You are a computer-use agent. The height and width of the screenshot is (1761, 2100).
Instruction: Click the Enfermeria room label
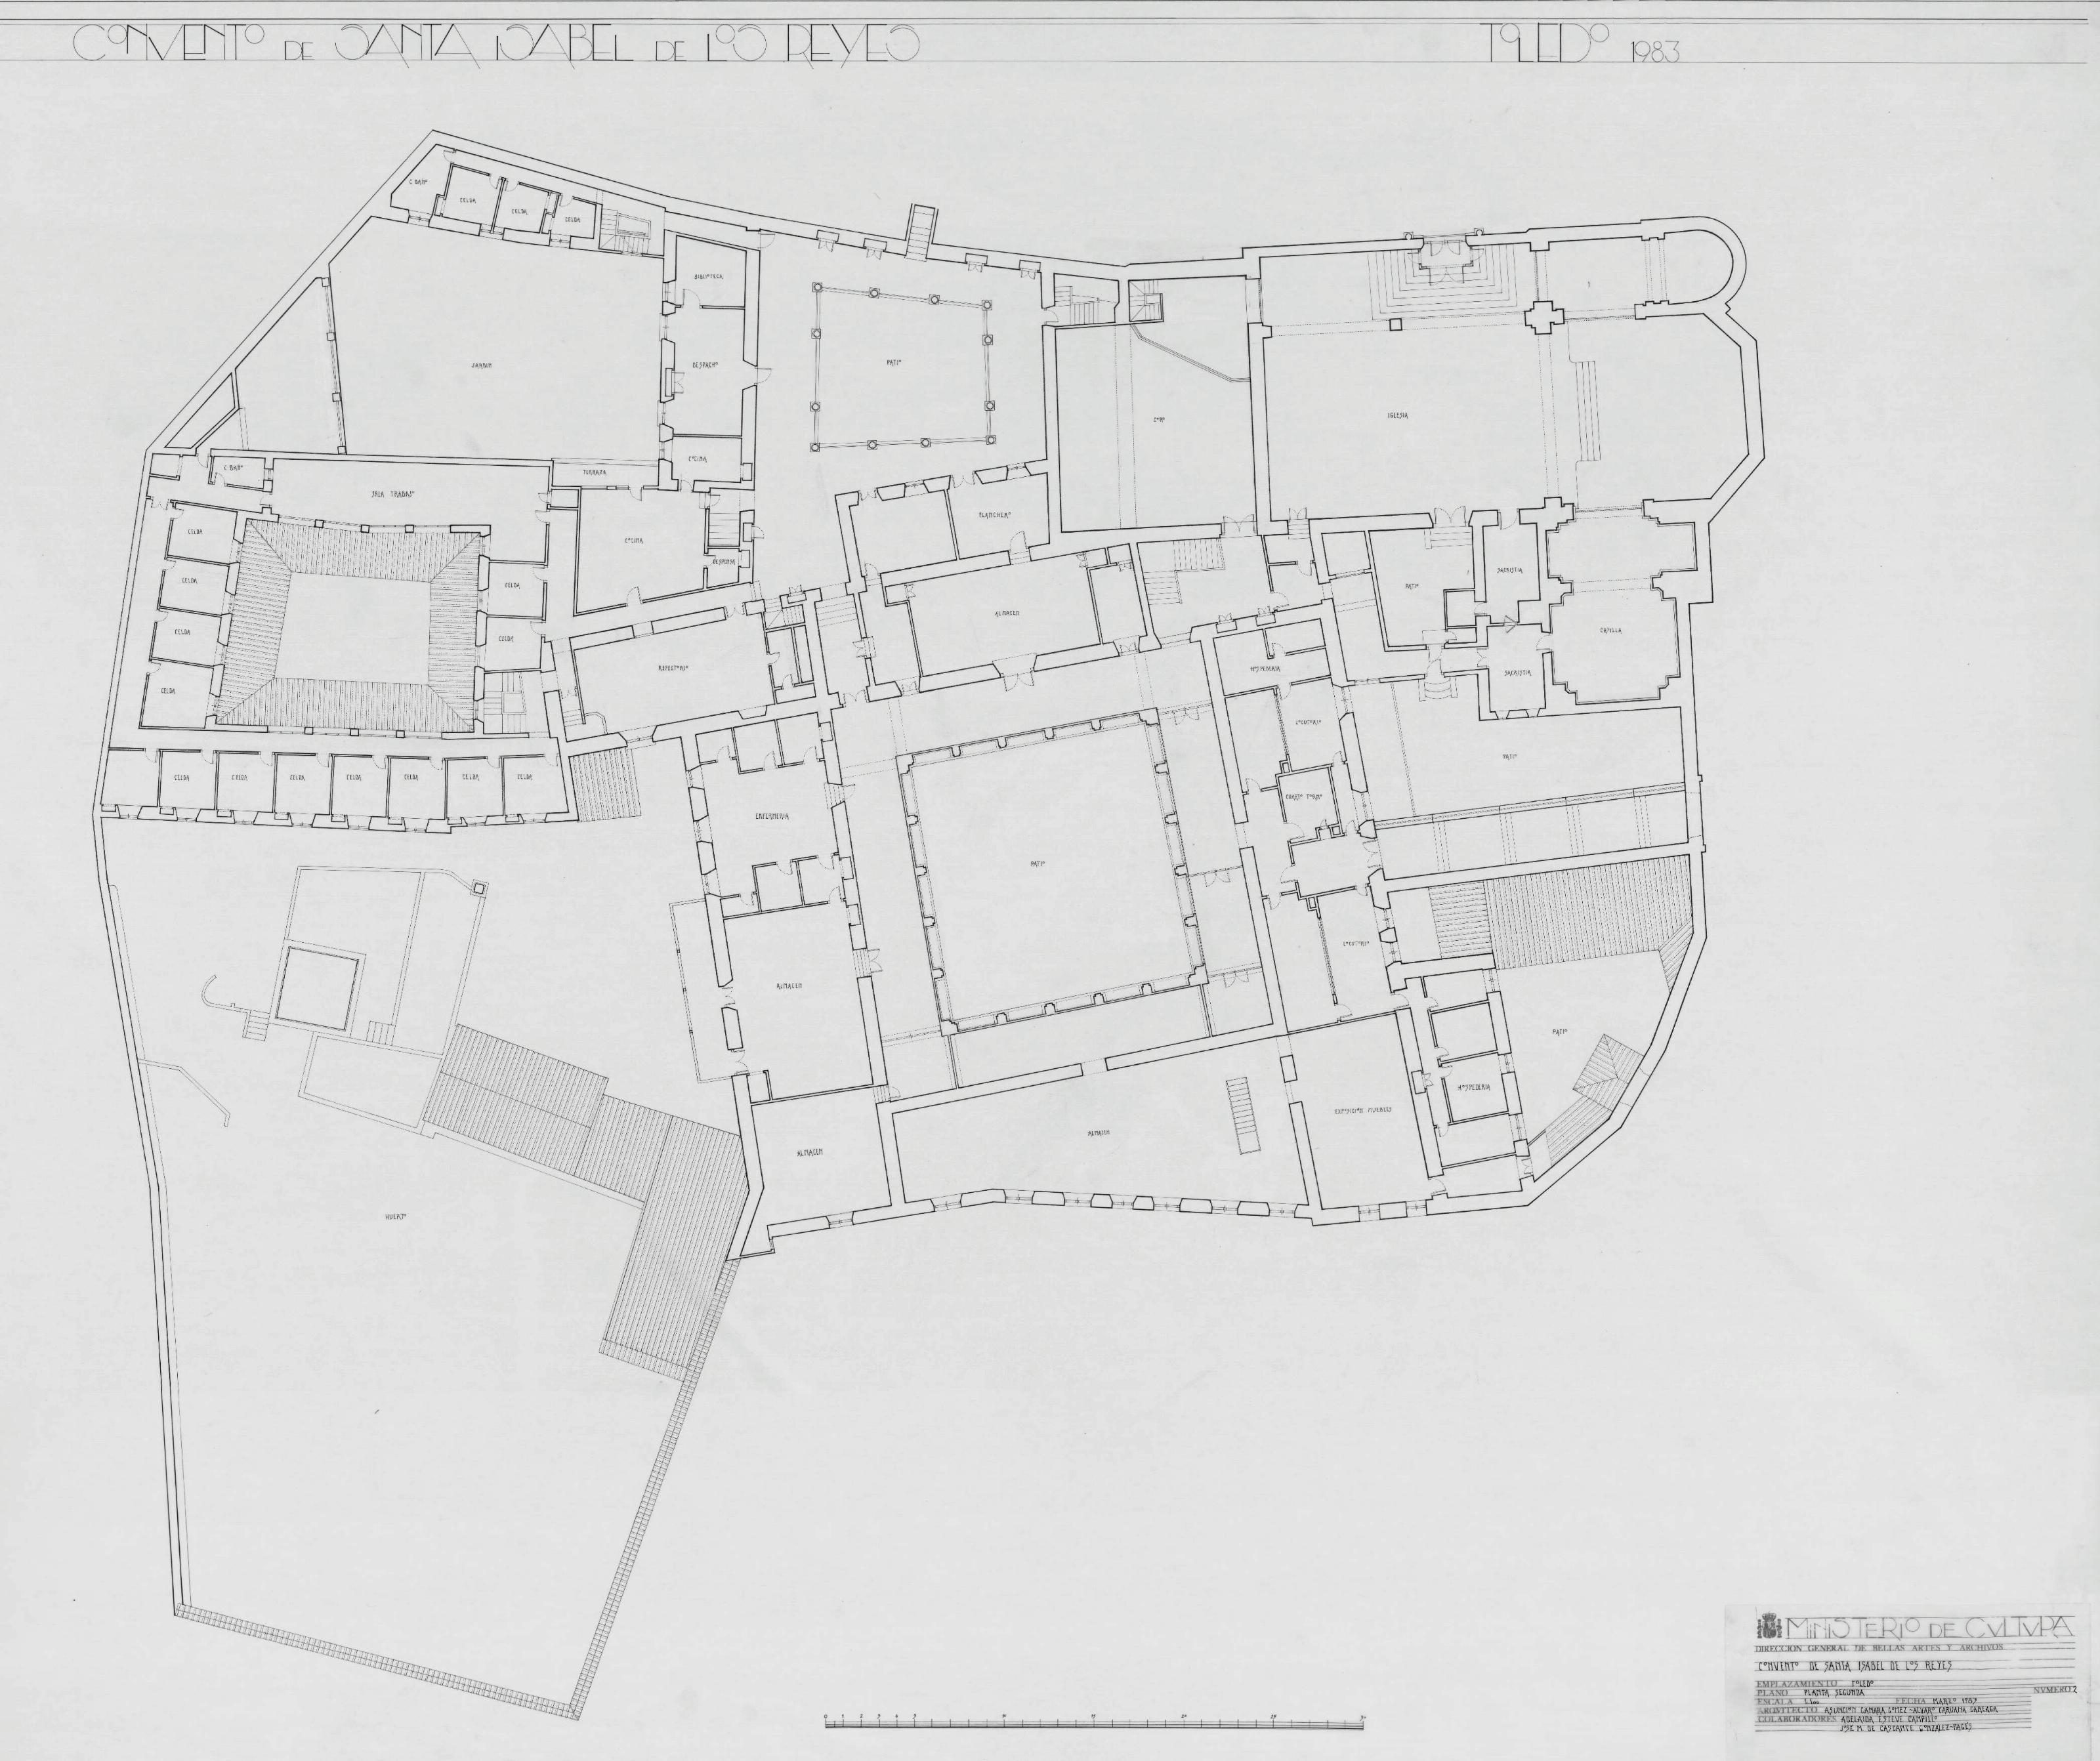click(772, 816)
